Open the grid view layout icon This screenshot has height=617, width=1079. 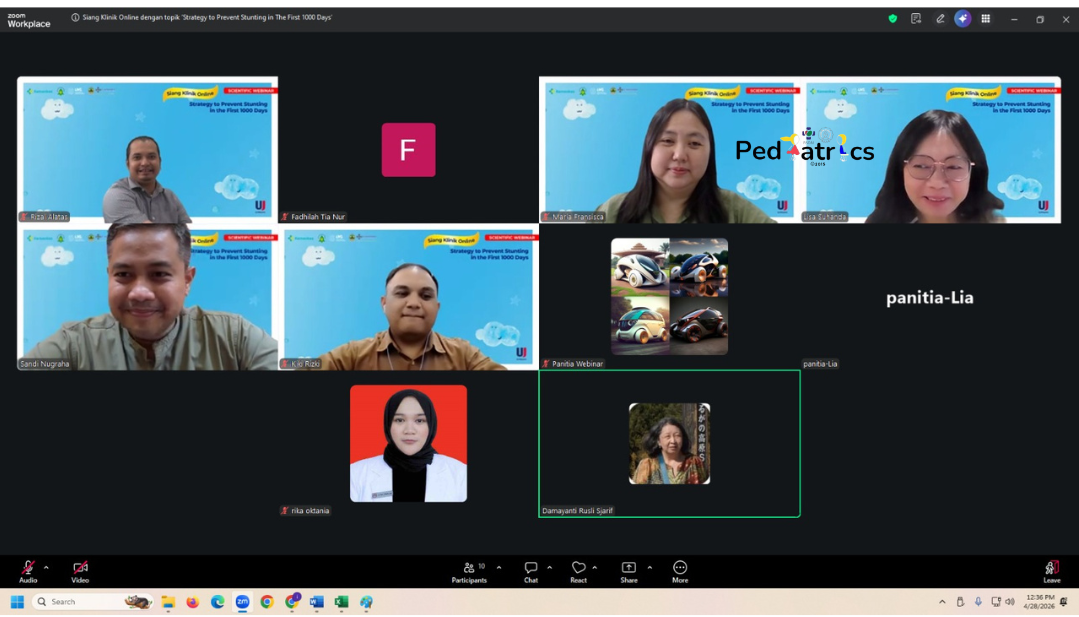(x=985, y=19)
